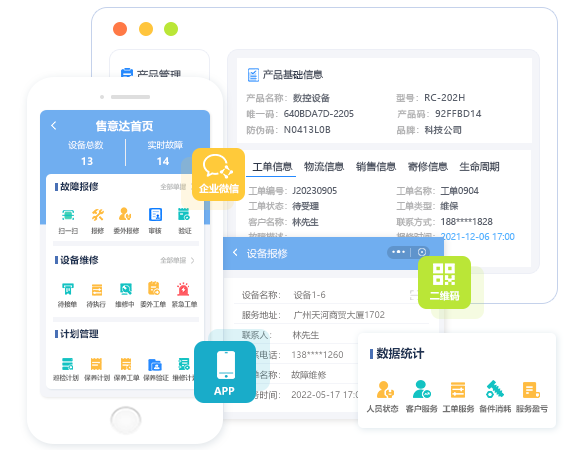This screenshot has width=585, height=450.
Task: Open the 巡检计划 icon
Action: pos(67,364)
